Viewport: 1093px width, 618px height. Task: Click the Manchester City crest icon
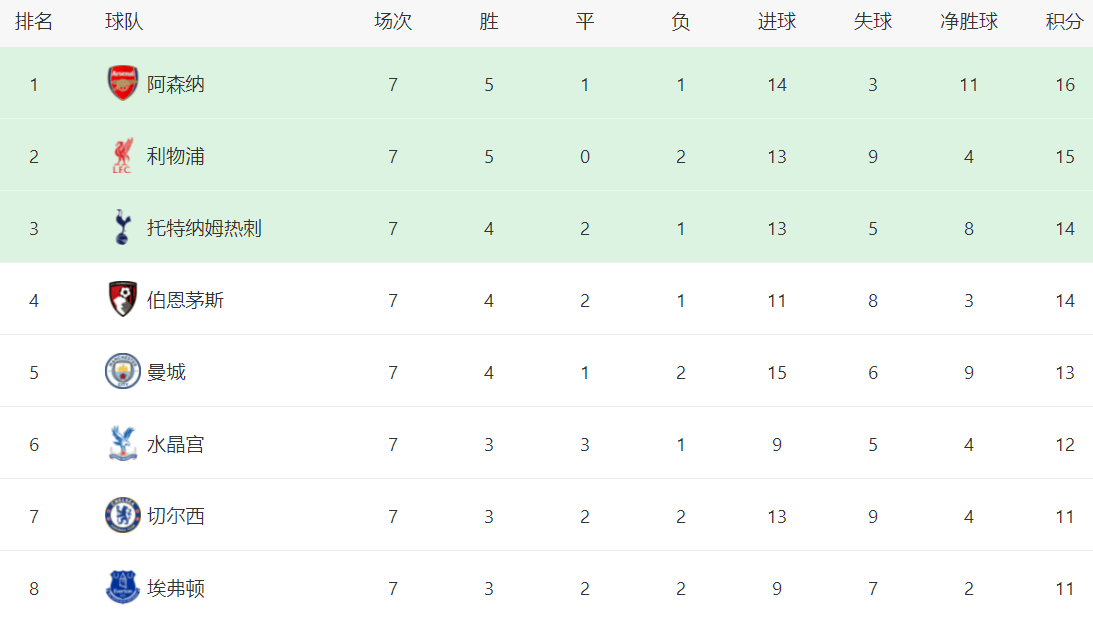point(122,372)
